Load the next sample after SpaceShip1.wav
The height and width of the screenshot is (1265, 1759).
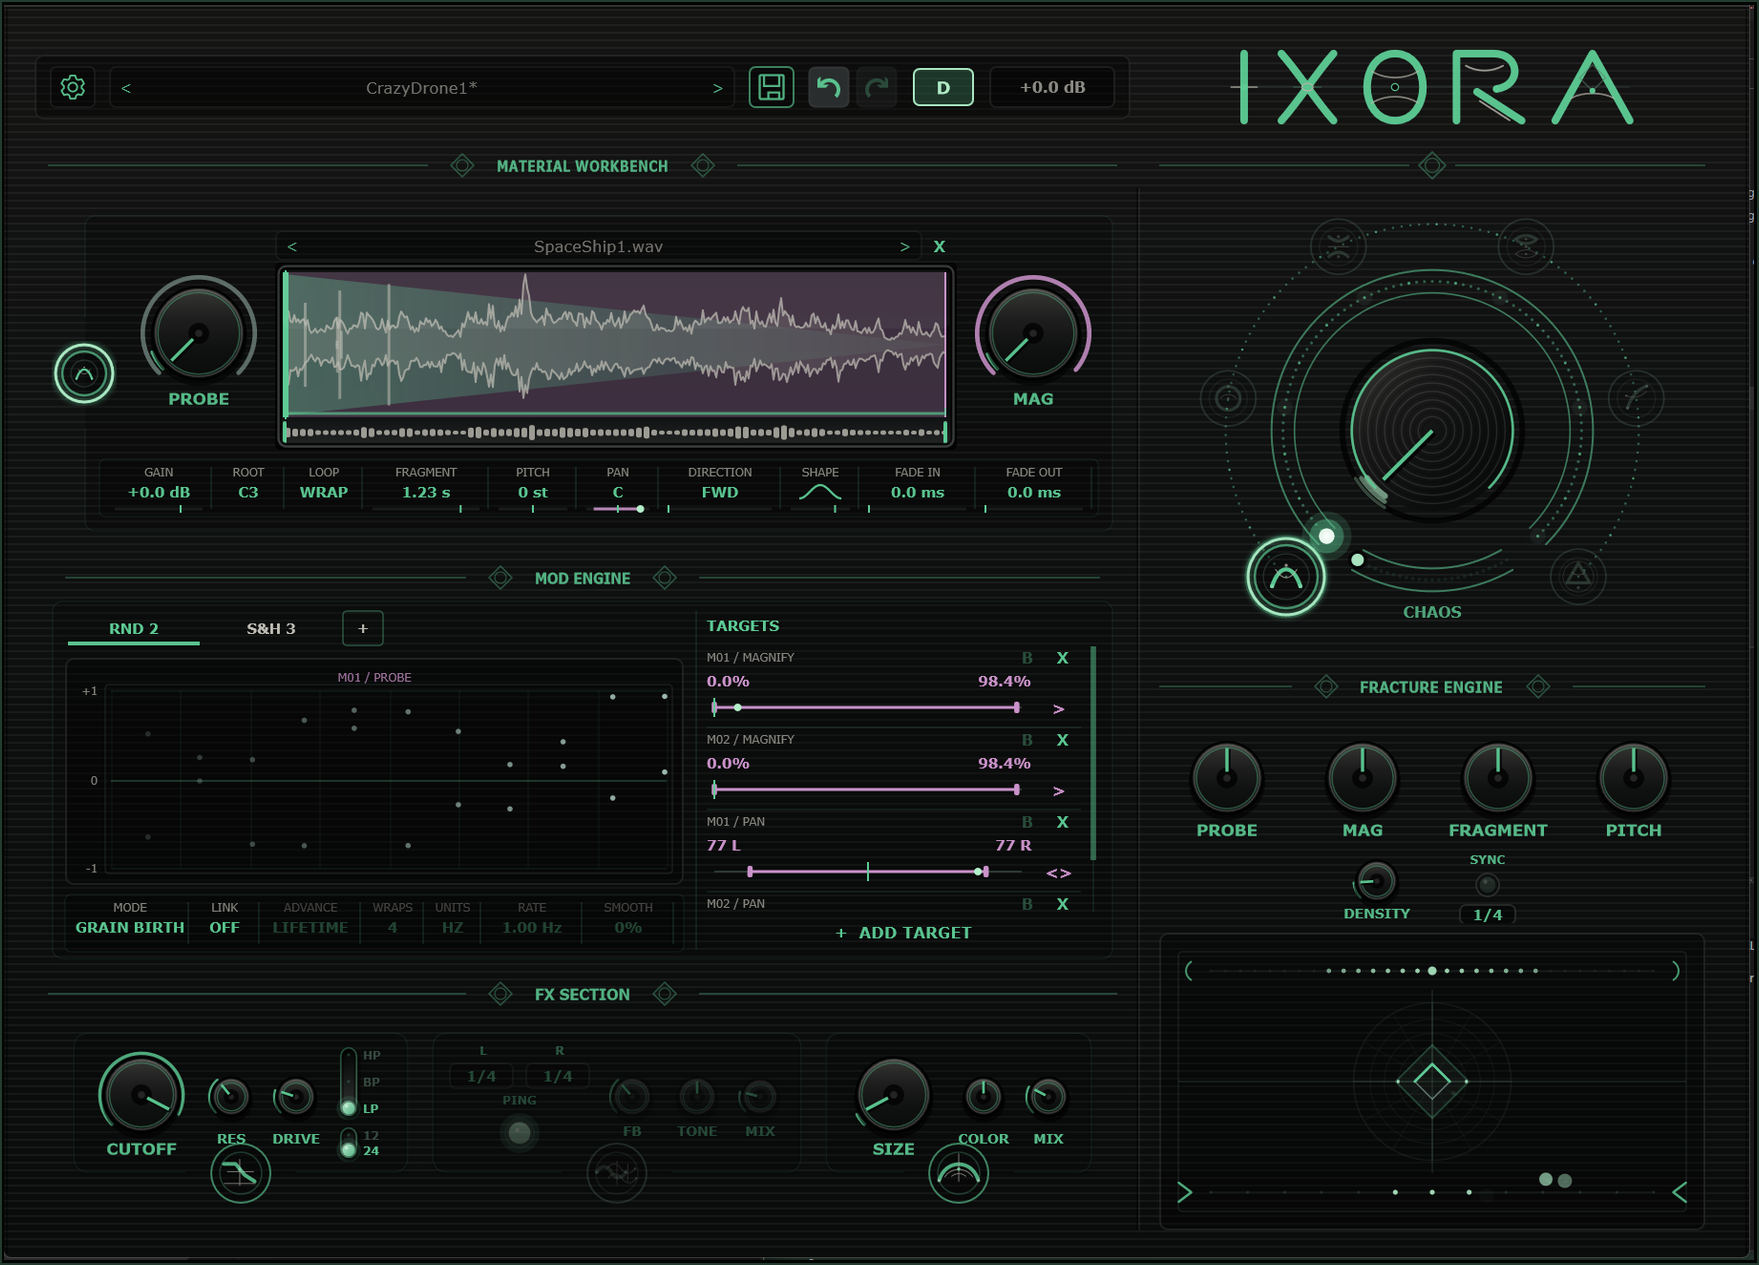[904, 246]
